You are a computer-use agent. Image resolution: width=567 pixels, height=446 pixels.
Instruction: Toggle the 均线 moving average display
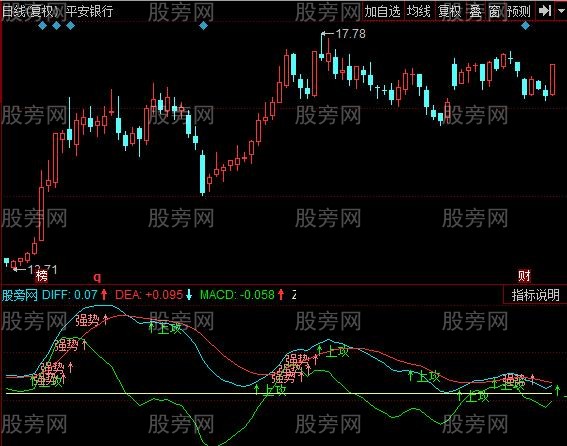point(419,11)
